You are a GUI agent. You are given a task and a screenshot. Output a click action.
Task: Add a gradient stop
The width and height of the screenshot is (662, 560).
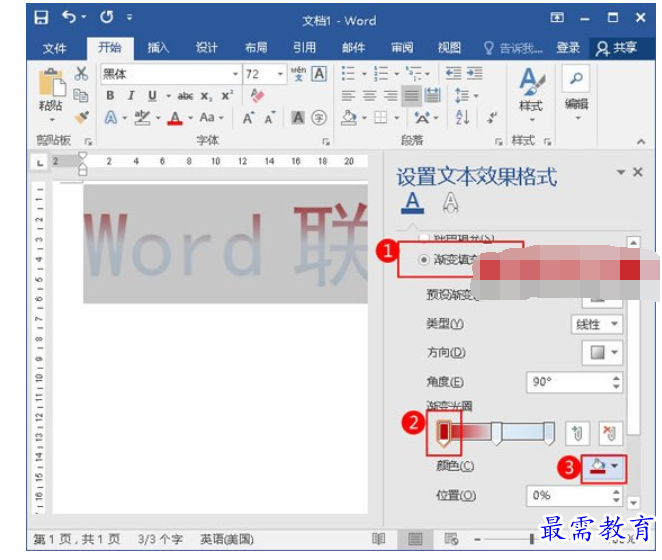[x=577, y=433]
